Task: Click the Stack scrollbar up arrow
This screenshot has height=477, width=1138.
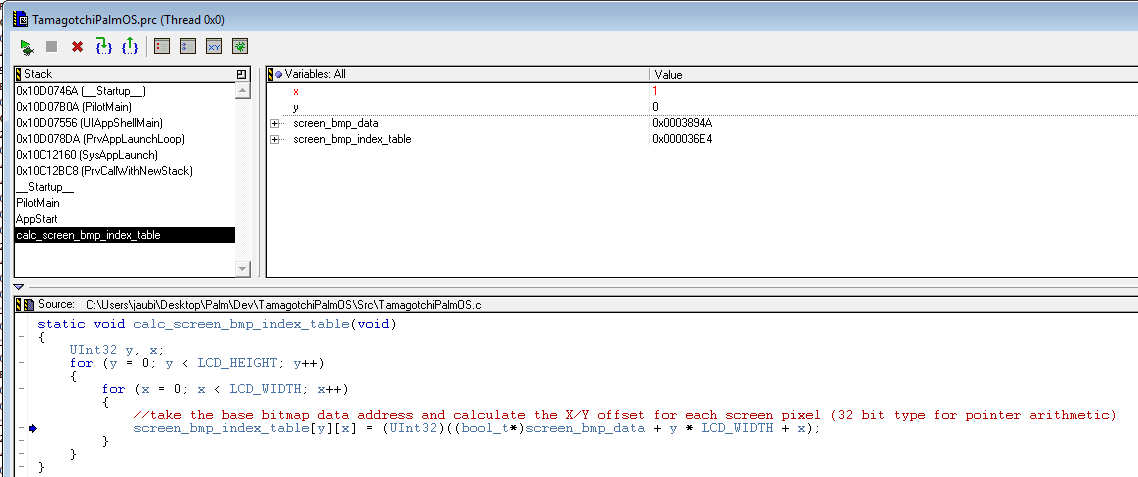Action: pyautogui.click(x=243, y=91)
